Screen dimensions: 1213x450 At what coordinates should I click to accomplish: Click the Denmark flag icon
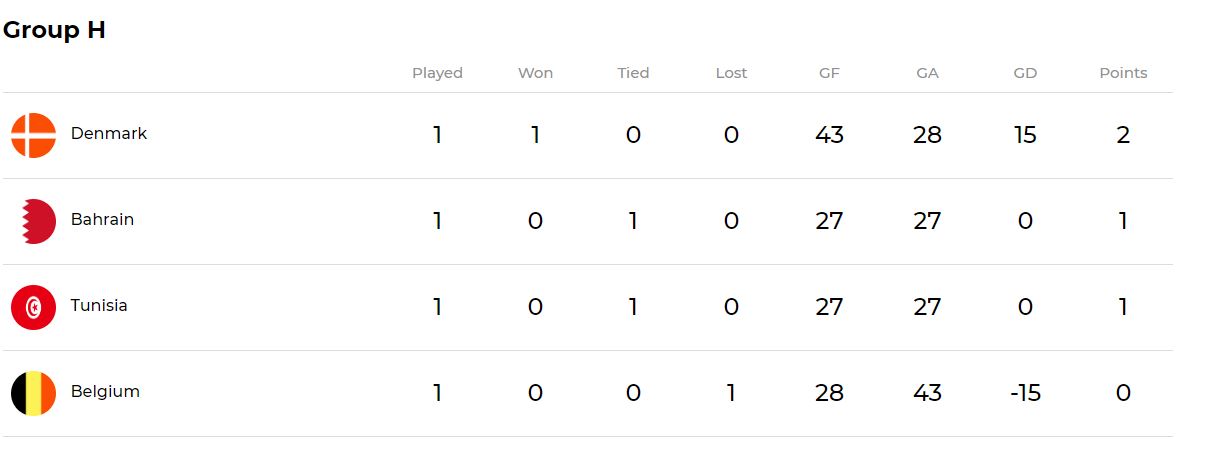pyautogui.click(x=33, y=135)
